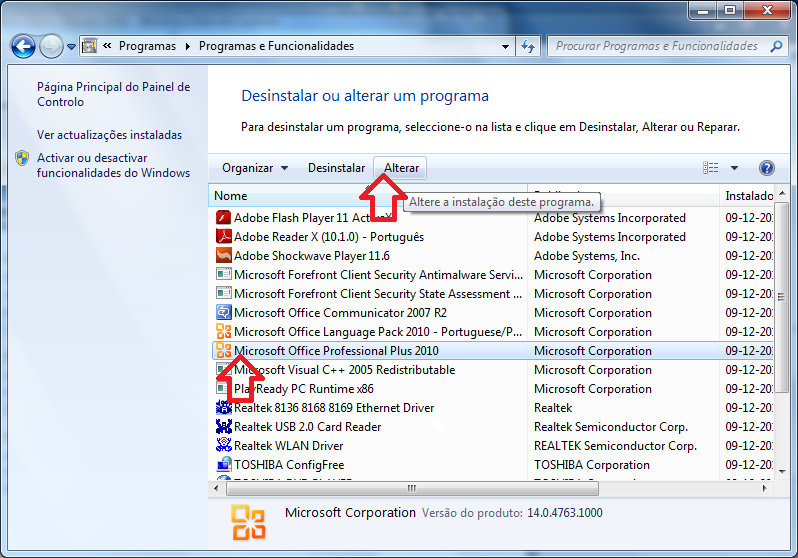
Task: Open Ver actualizações instaladas link
Action: [x=109, y=135]
